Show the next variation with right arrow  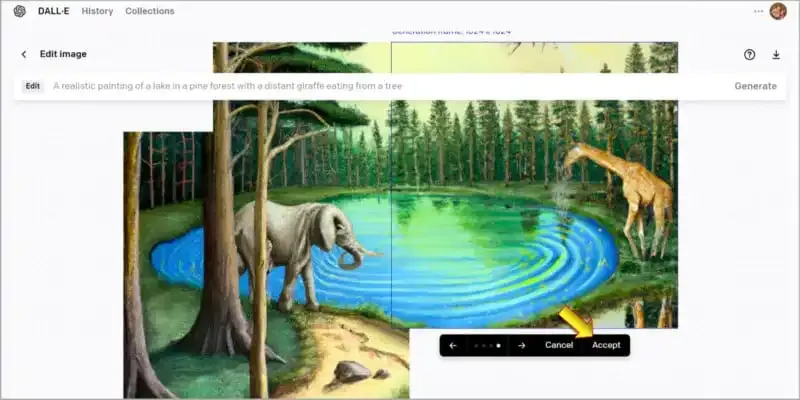[x=521, y=345]
